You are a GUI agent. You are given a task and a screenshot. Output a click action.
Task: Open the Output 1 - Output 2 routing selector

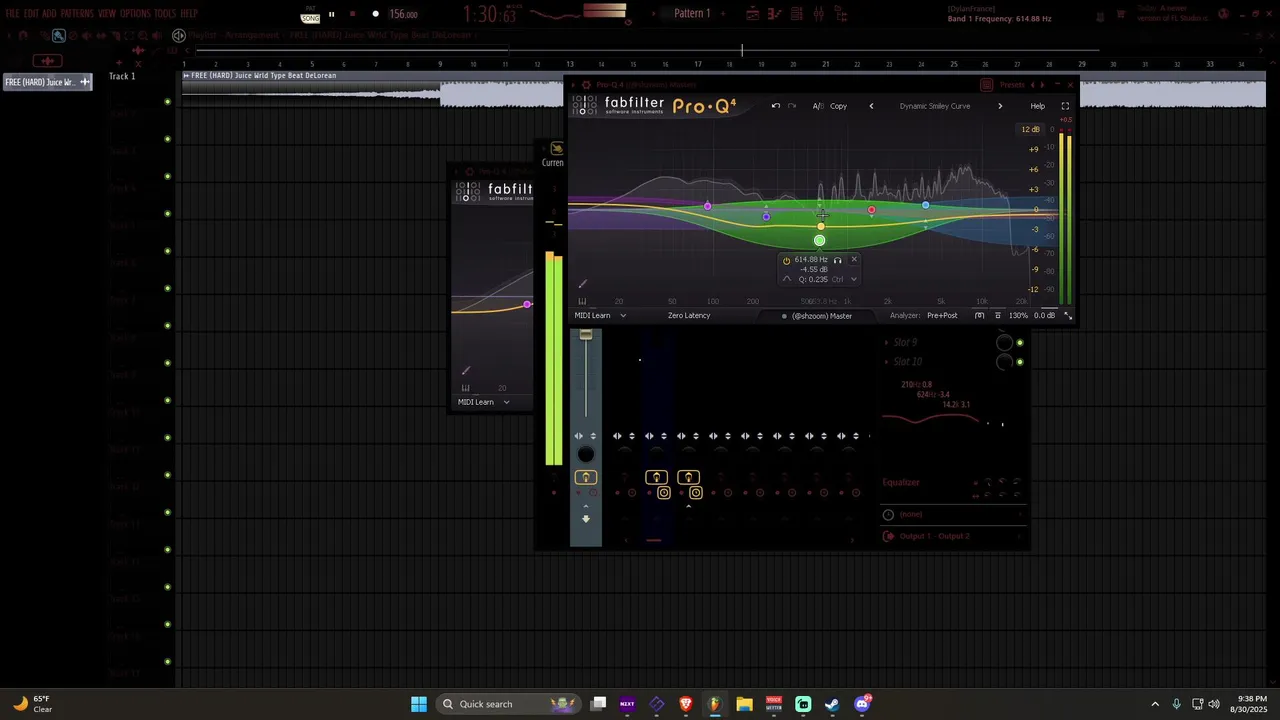coord(953,536)
